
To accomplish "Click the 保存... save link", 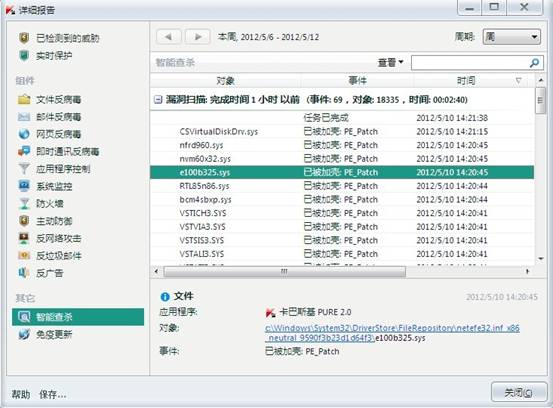I will [x=53, y=394].
